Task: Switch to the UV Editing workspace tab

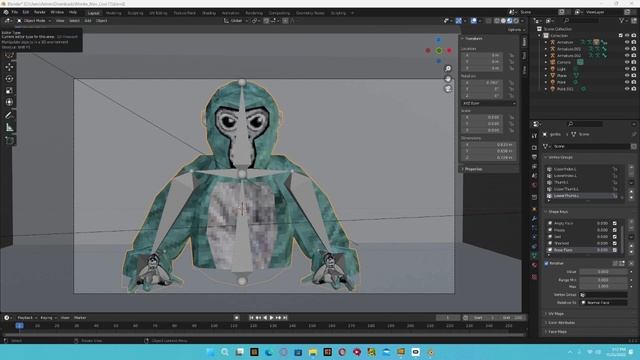Action: (x=158, y=13)
